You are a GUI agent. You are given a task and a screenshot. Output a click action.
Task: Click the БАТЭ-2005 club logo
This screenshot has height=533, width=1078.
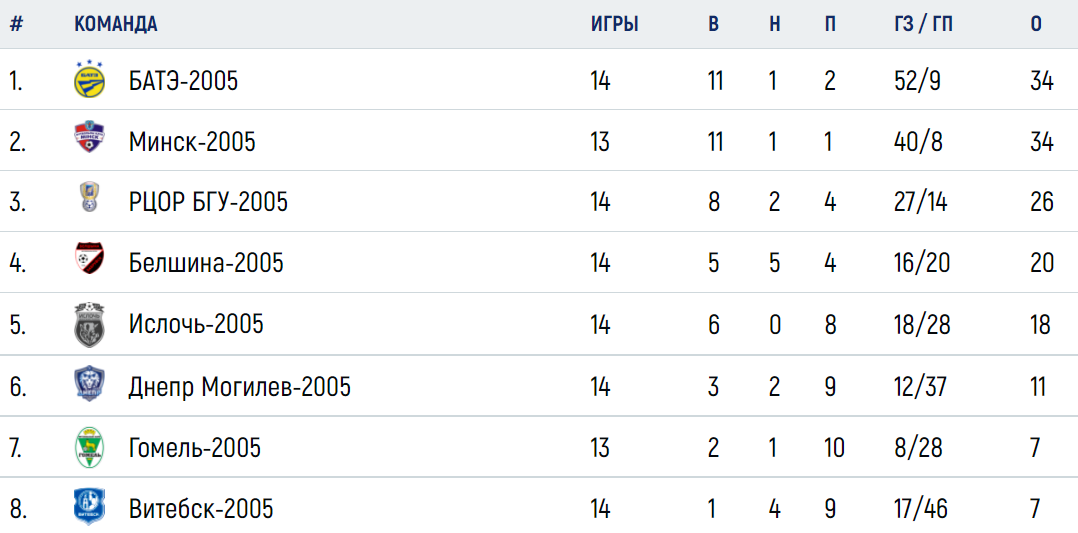click(x=89, y=80)
